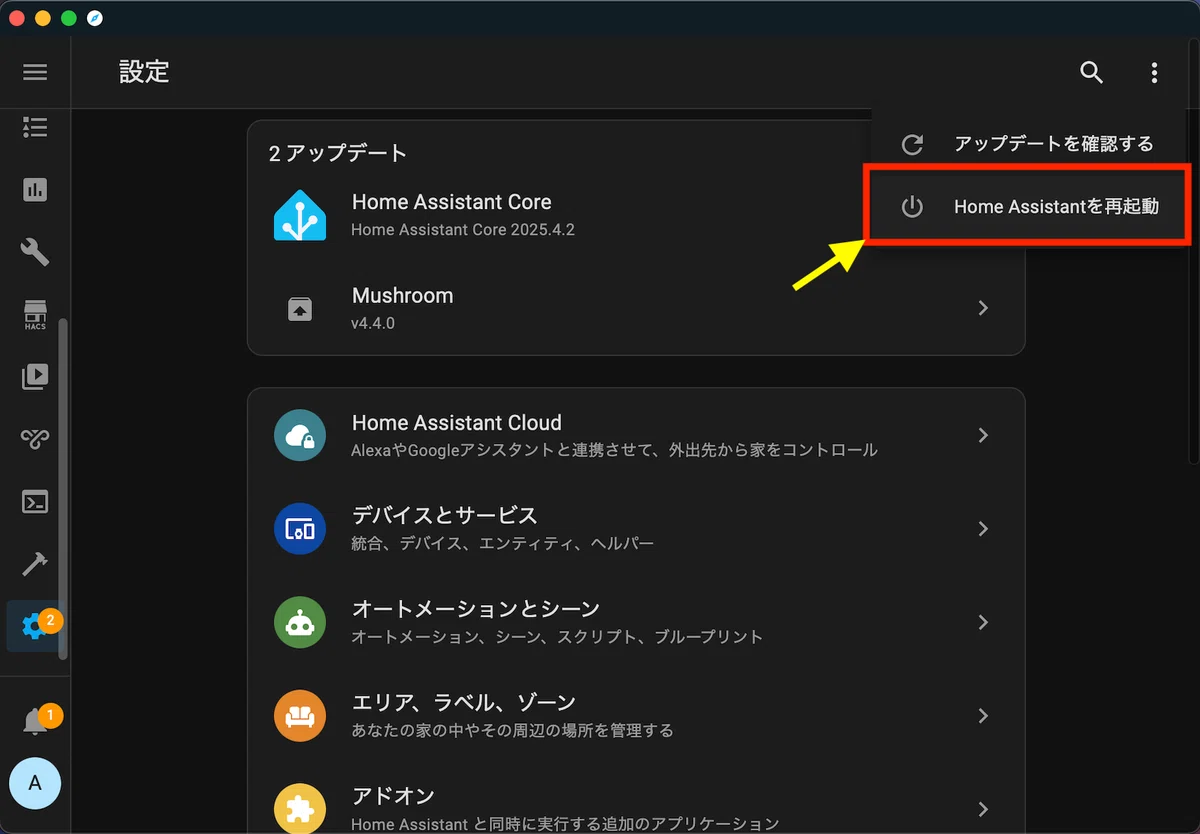Click the 設定 page title
Screen dimensions: 1200x834
(145, 72)
